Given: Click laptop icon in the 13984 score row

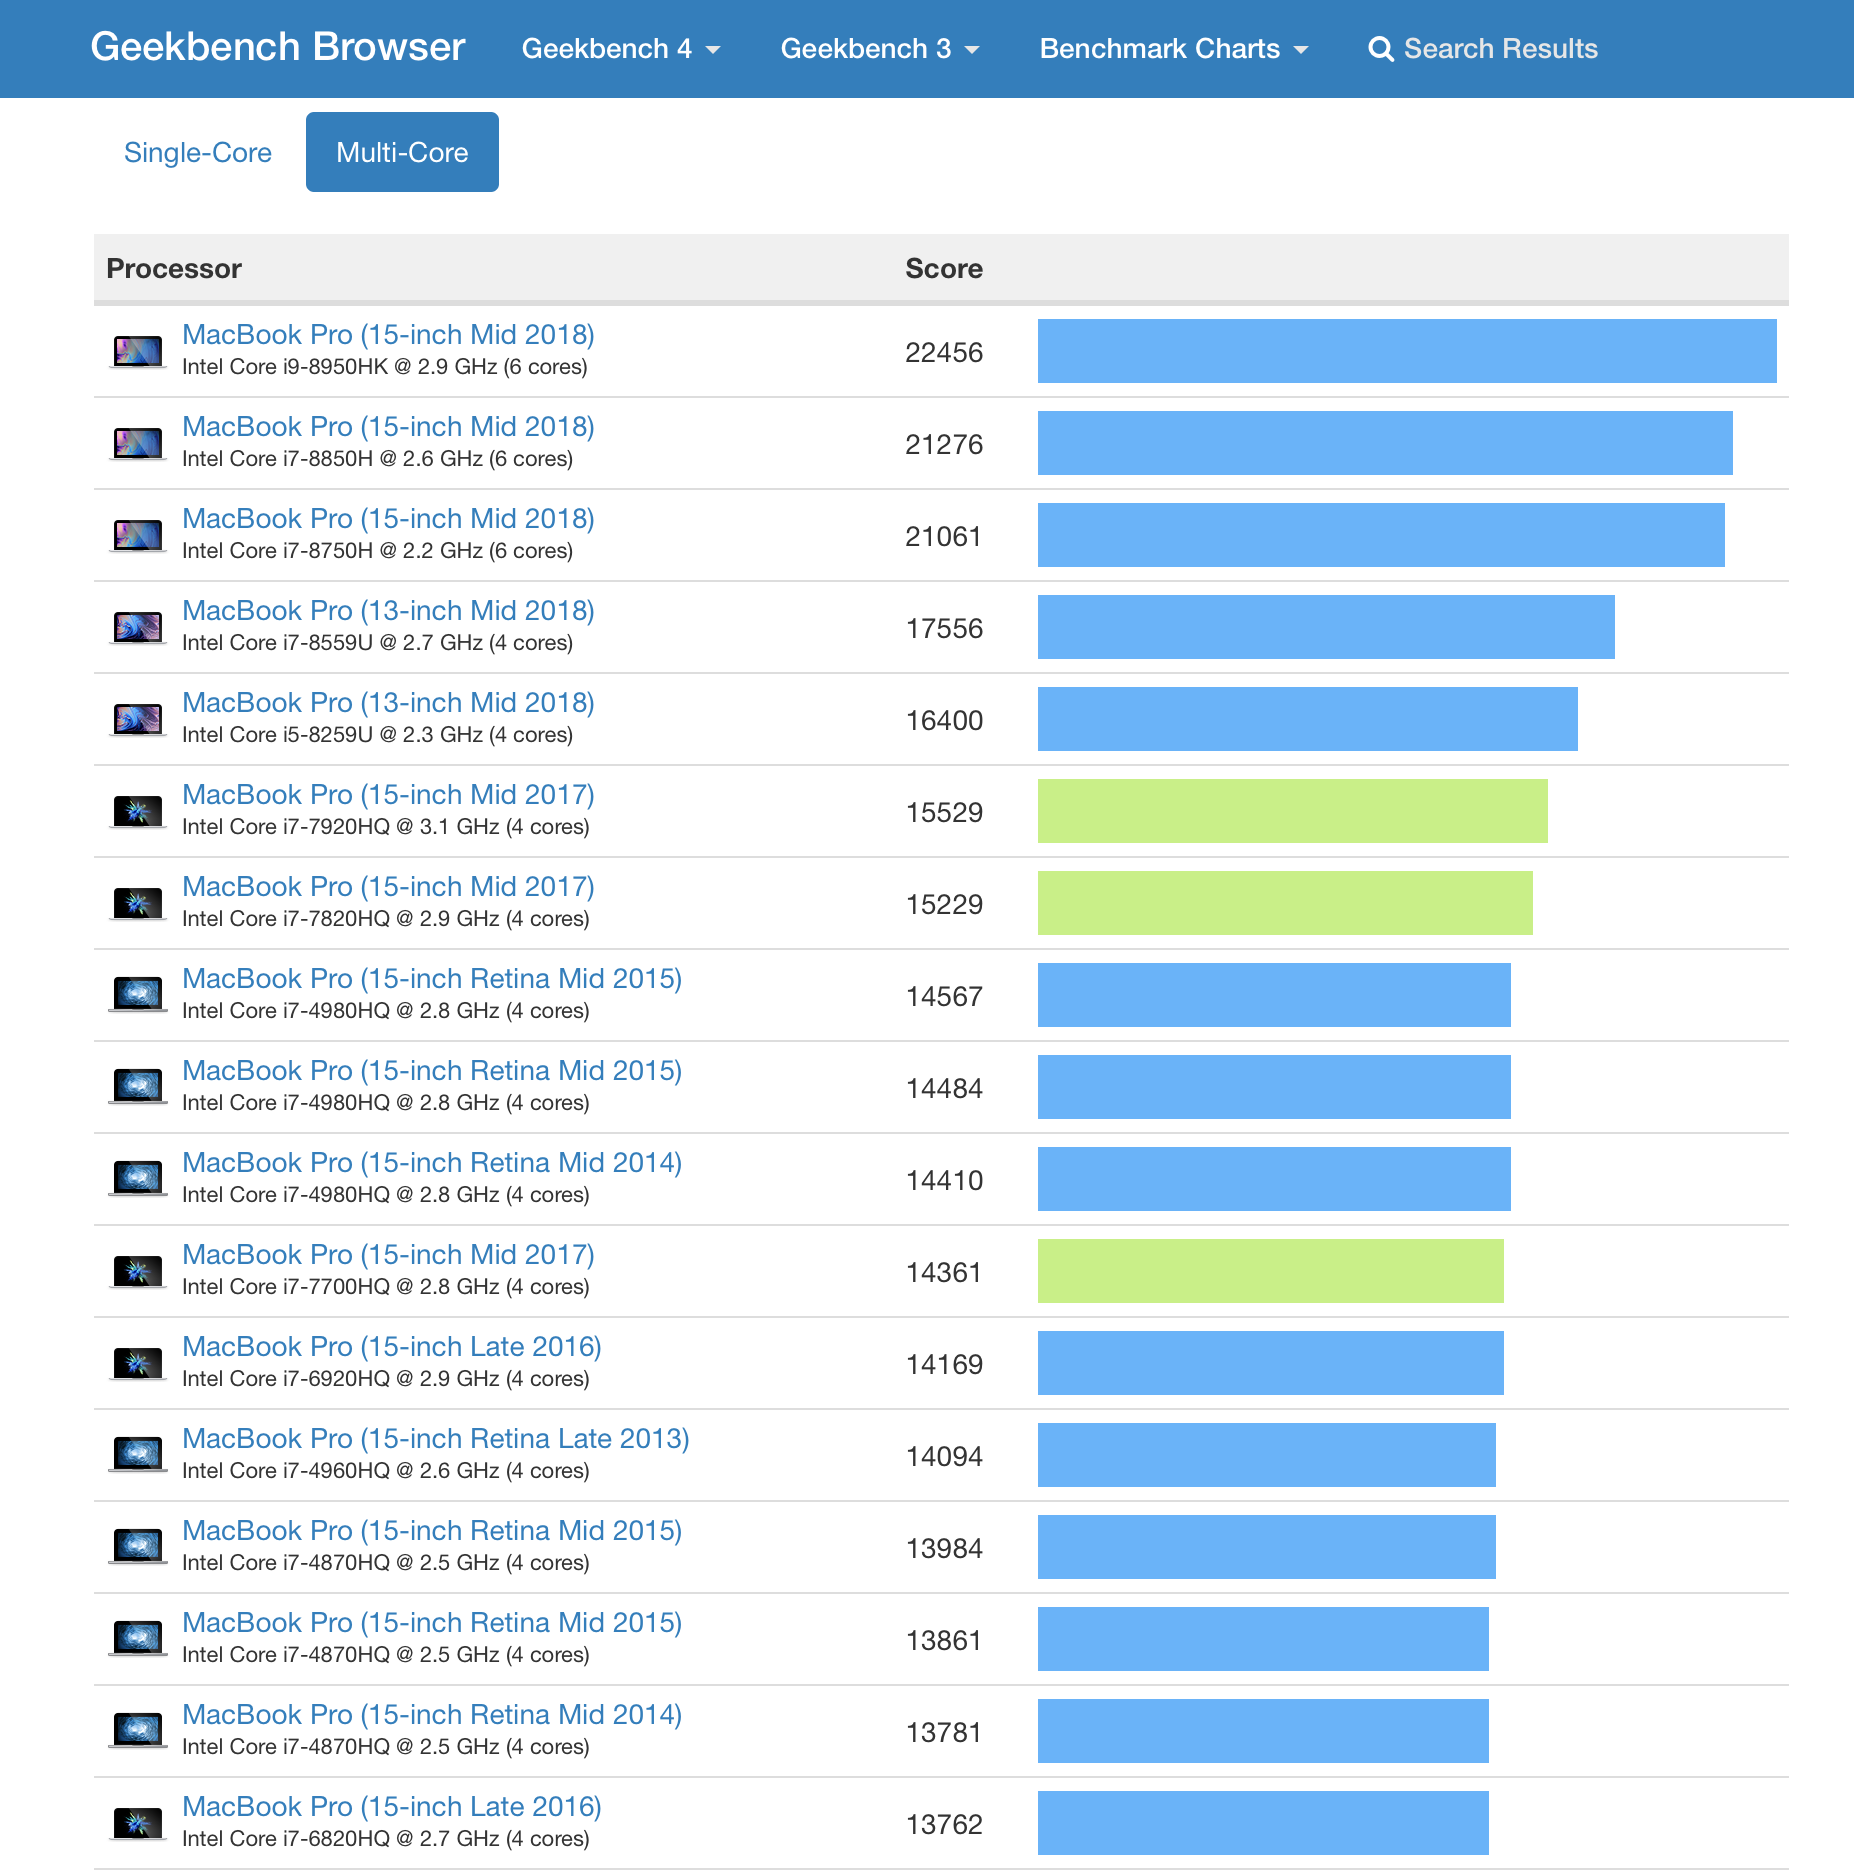Looking at the screenshot, I should [x=138, y=1548].
